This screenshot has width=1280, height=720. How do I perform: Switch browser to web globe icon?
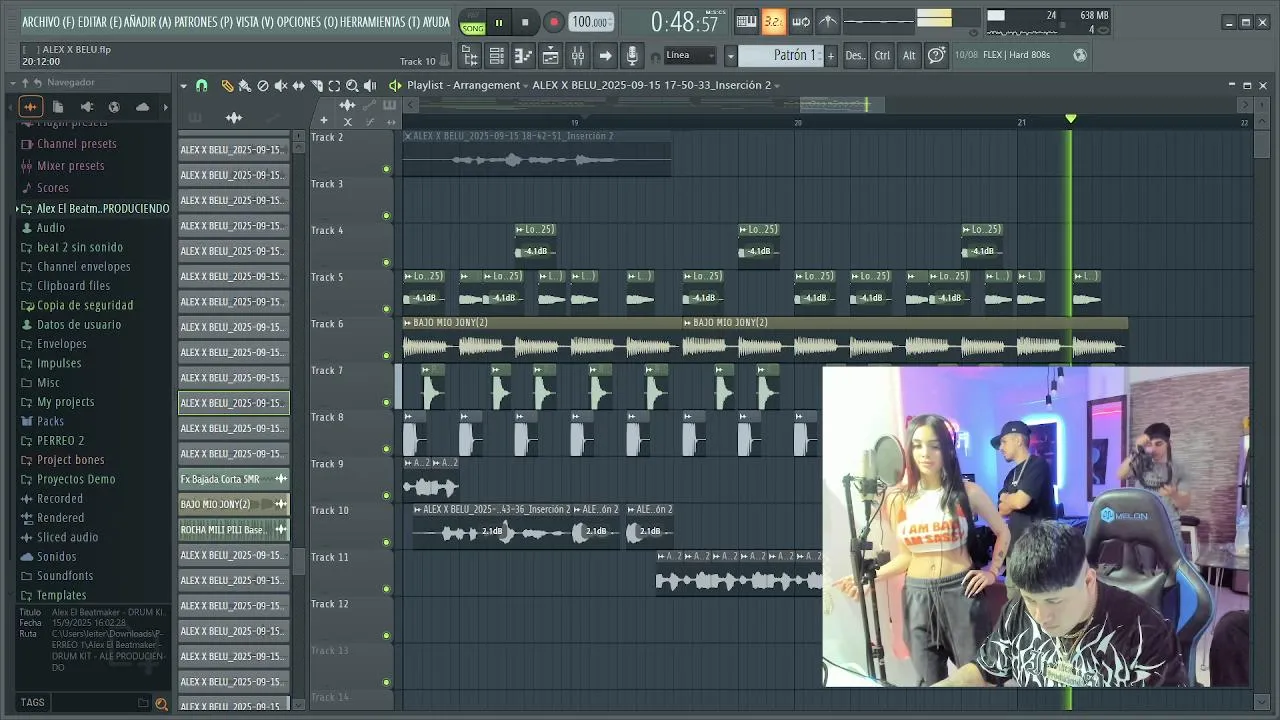click(114, 107)
